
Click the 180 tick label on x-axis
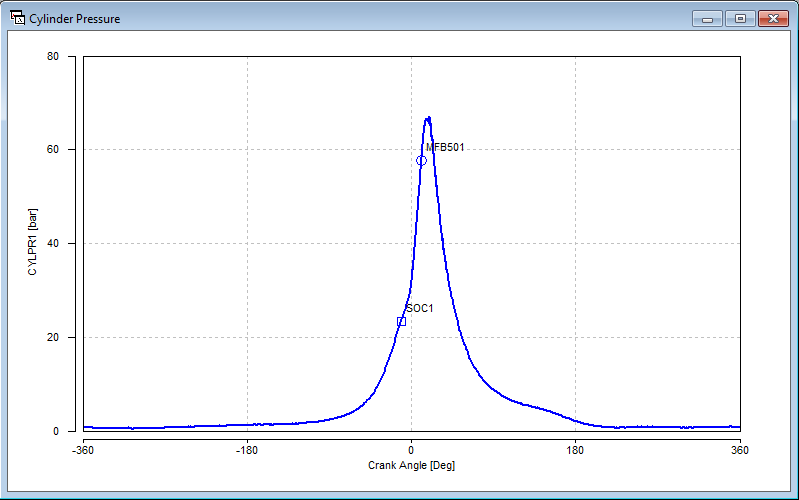575,450
